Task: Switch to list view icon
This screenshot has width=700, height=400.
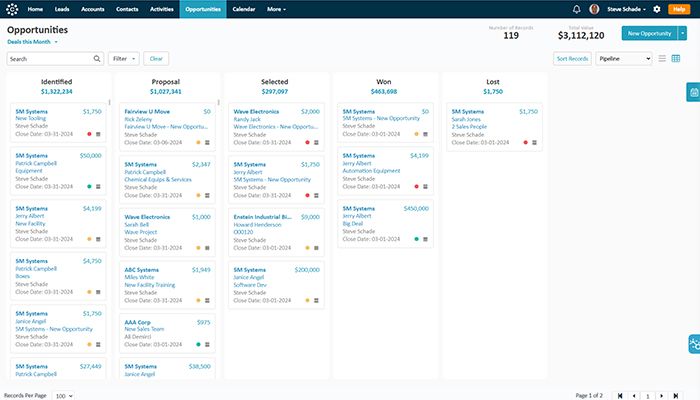Action: point(661,59)
